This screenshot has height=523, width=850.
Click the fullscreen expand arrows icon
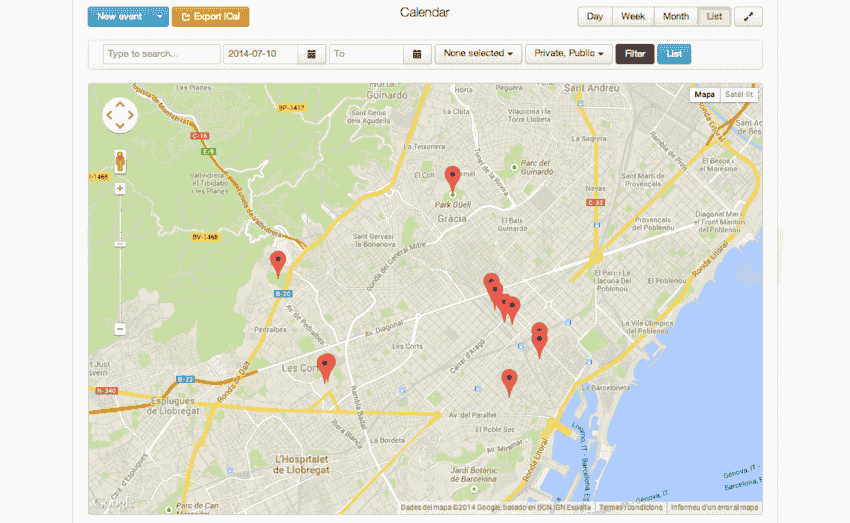749,17
